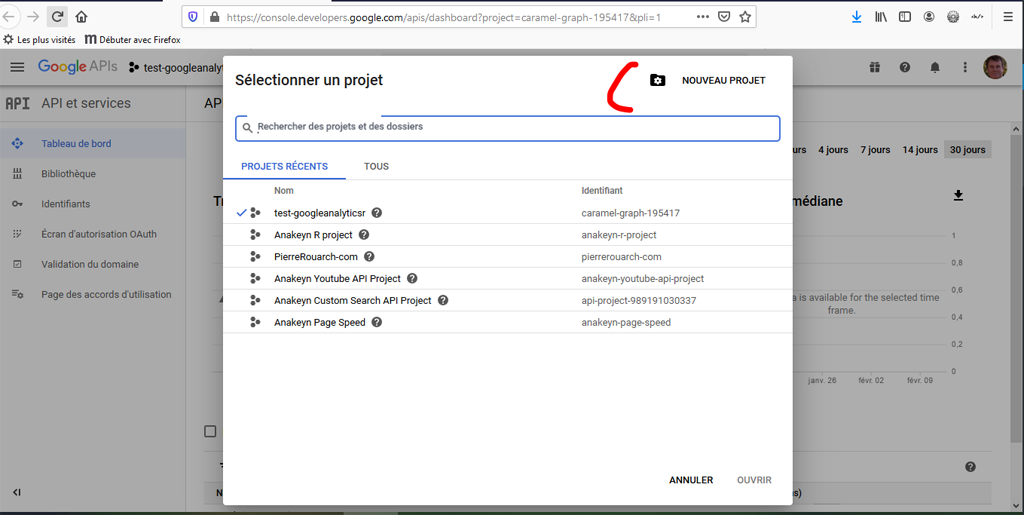Image resolution: width=1024 pixels, height=515 pixels.
Task: Open Firefox Downloads arrow
Action: click(856, 17)
